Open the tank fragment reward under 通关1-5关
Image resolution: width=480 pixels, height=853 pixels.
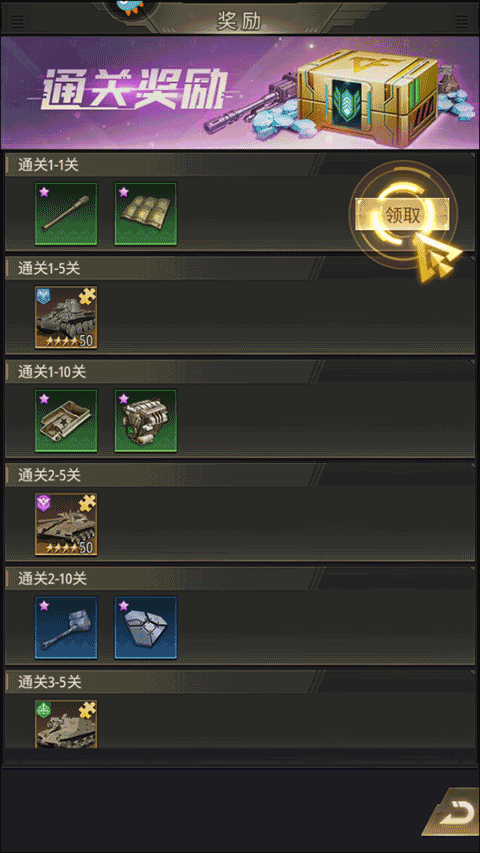click(x=66, y=317)
